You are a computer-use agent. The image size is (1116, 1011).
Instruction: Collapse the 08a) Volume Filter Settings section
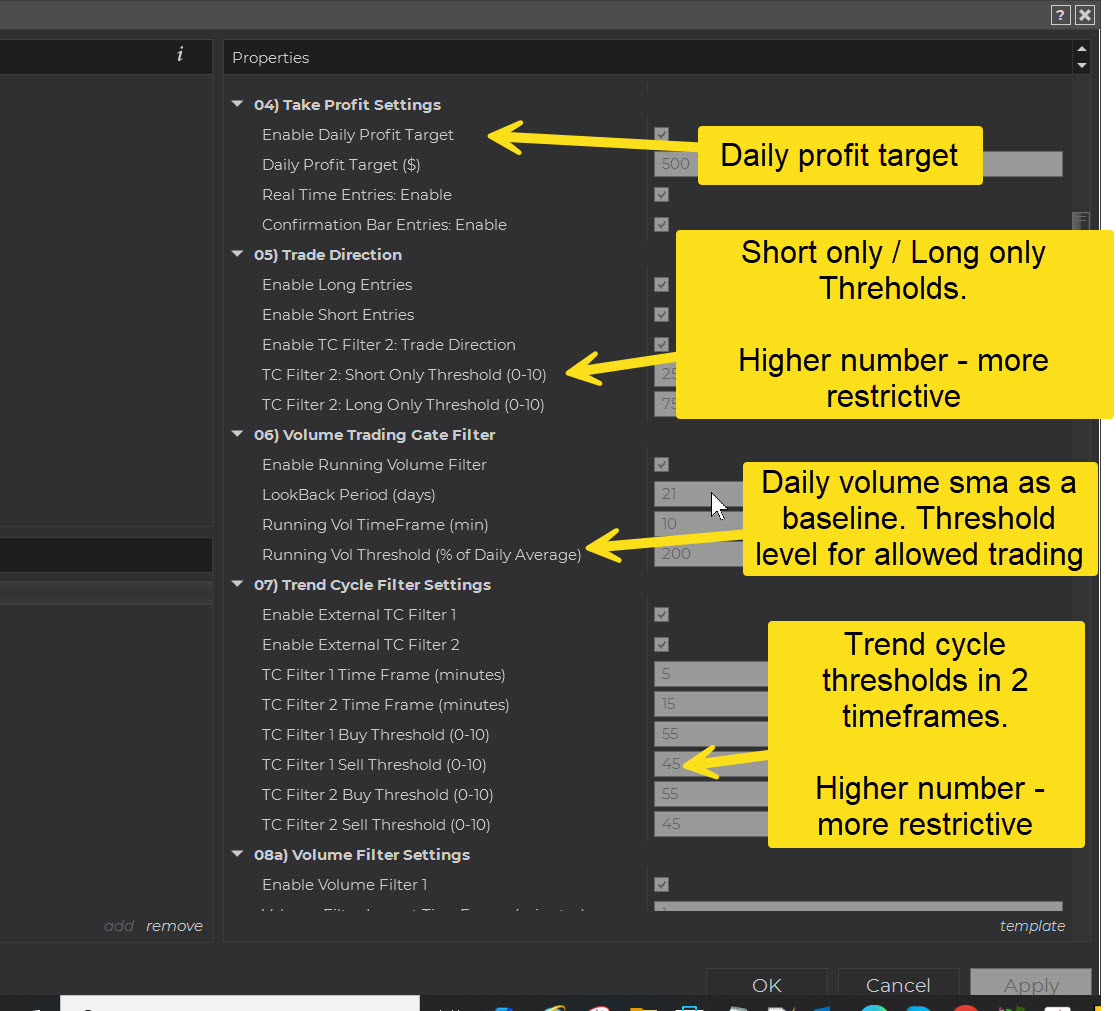pos(238,855)
